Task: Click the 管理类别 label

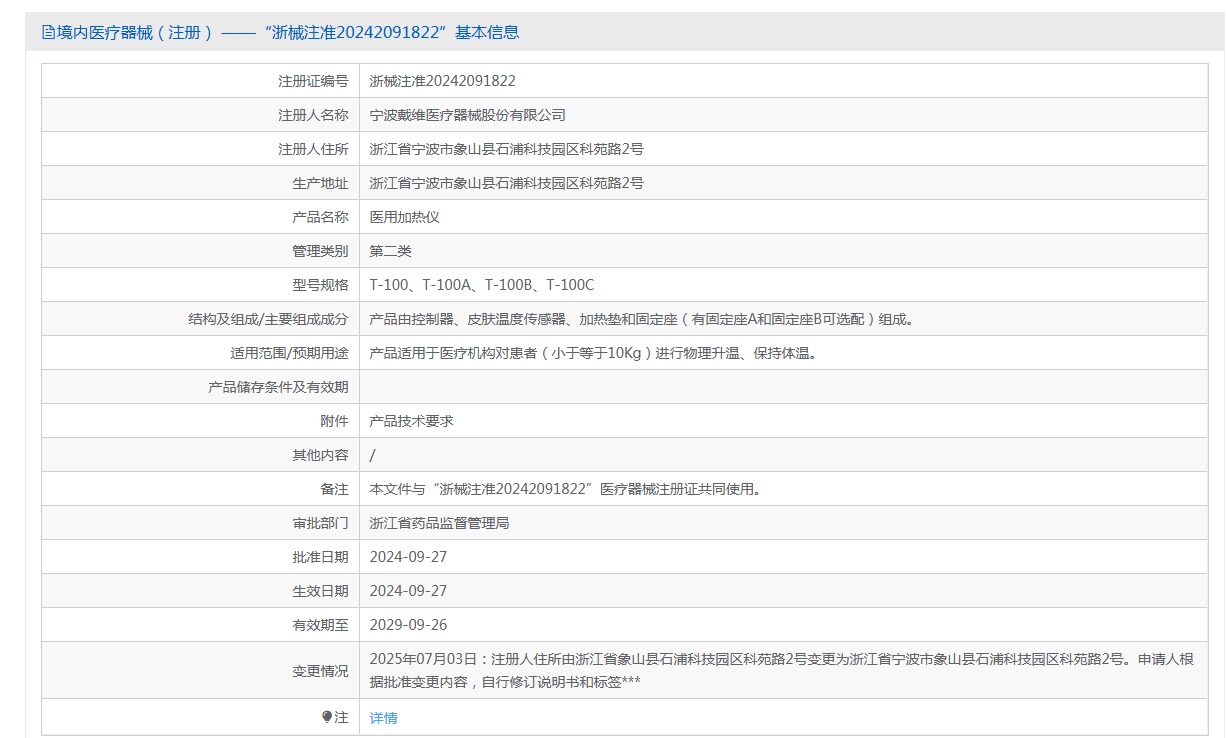Action: pos(320,251)
